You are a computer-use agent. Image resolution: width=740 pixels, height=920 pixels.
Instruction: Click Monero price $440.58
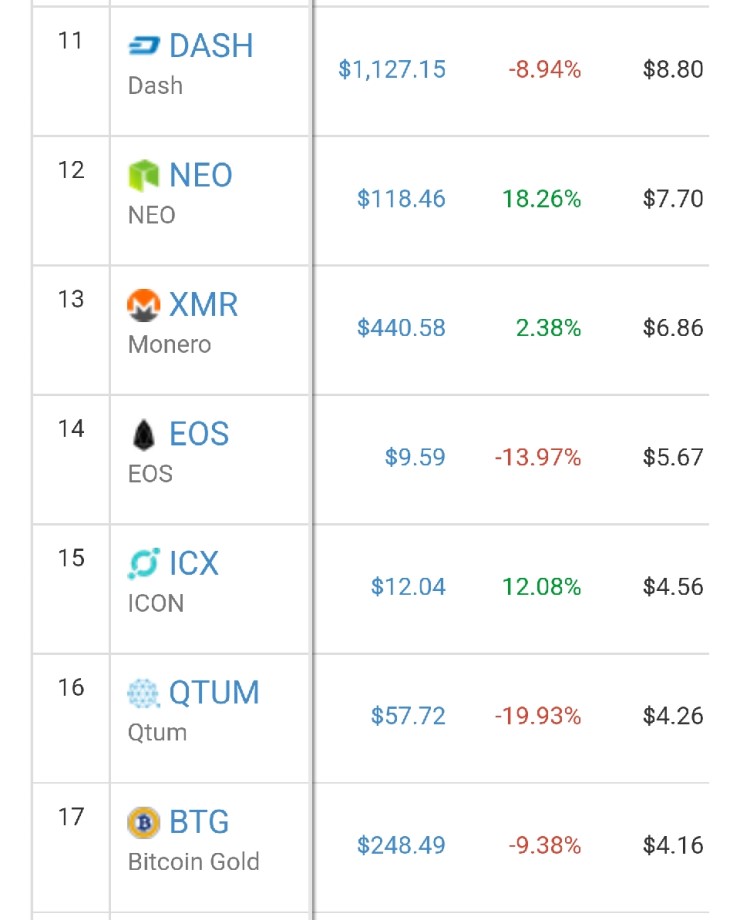[401, 328]
